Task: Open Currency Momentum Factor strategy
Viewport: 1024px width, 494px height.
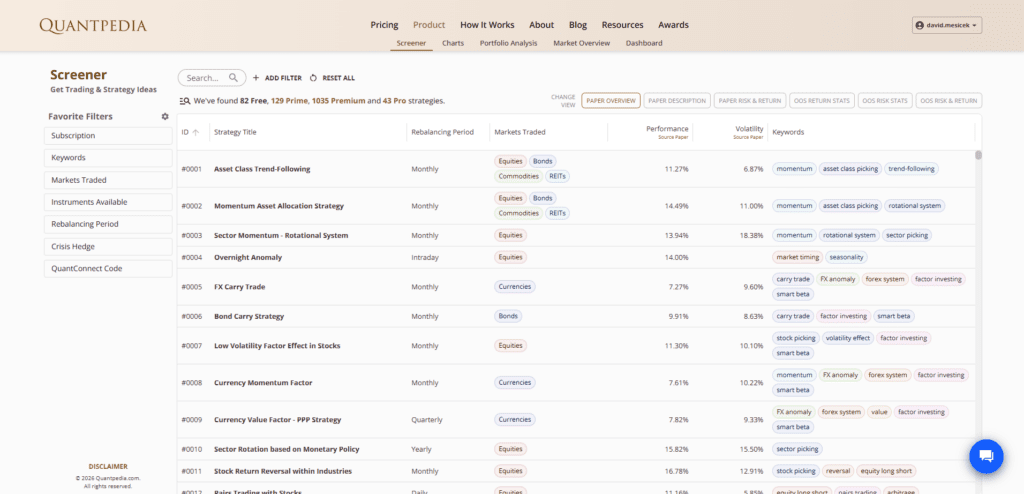Action: click(263, 382)
